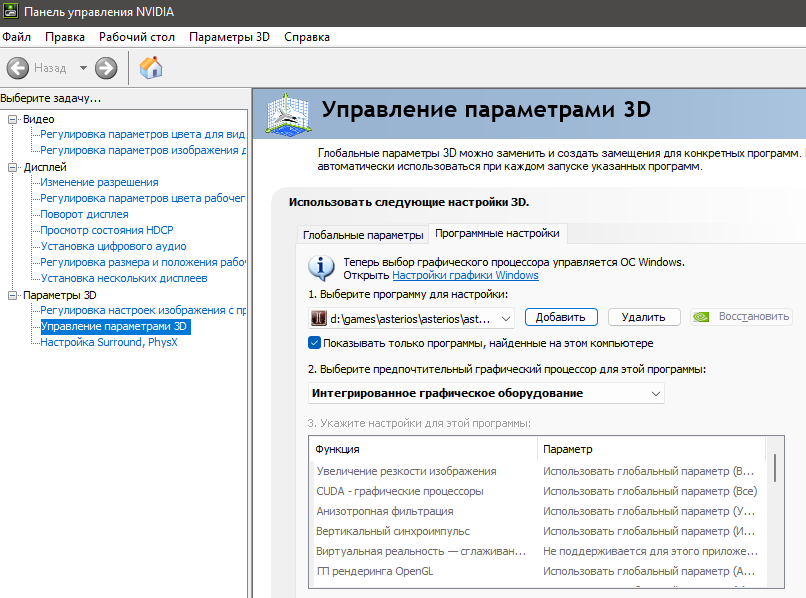Open preferred graphics processor dropdown
The width and height of the screenshot is (806, 598).
click(486, 393)
